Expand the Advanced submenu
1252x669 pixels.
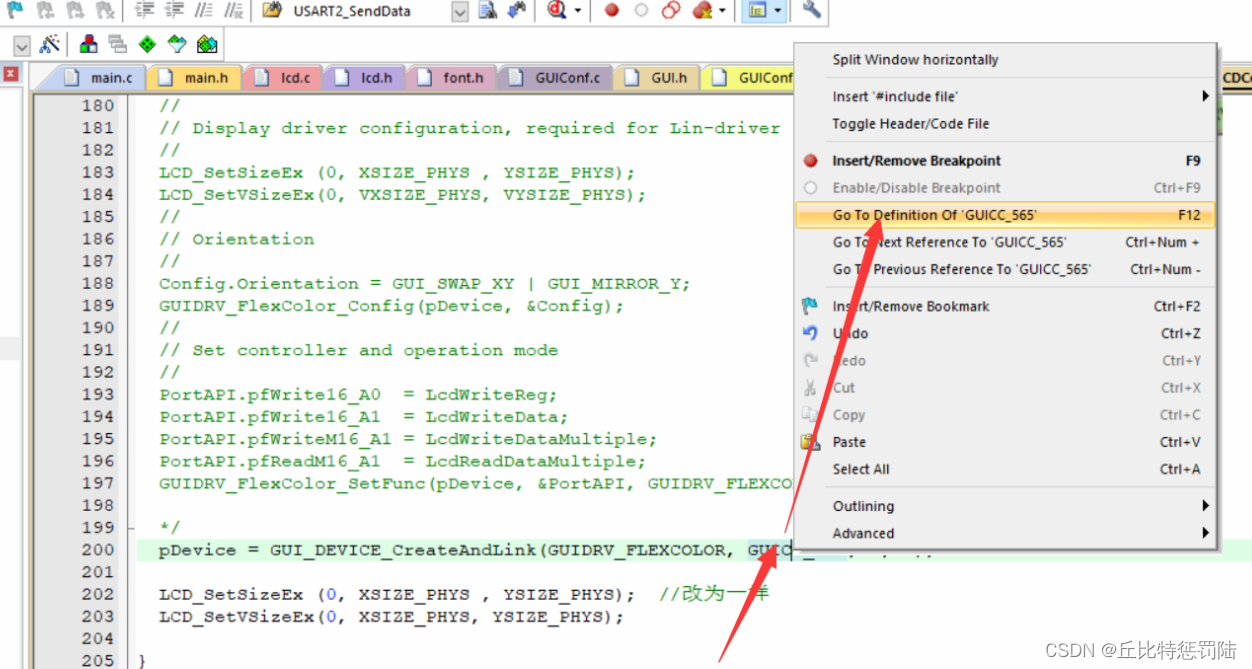(1205, 533)
